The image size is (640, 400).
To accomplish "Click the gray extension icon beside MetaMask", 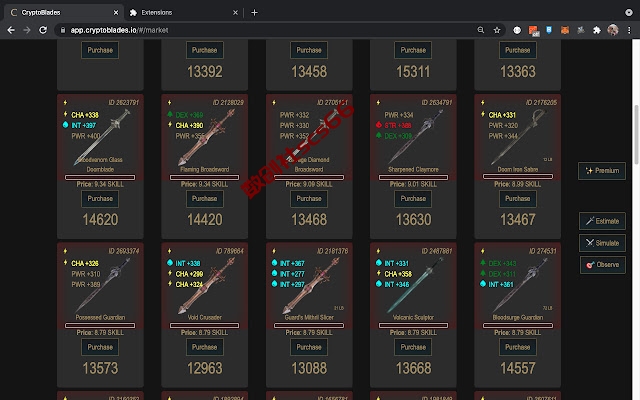I will 581,30.
